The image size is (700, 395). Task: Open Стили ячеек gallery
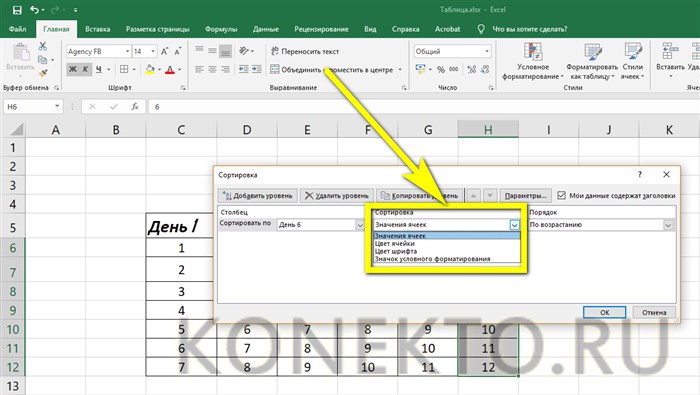633,62
